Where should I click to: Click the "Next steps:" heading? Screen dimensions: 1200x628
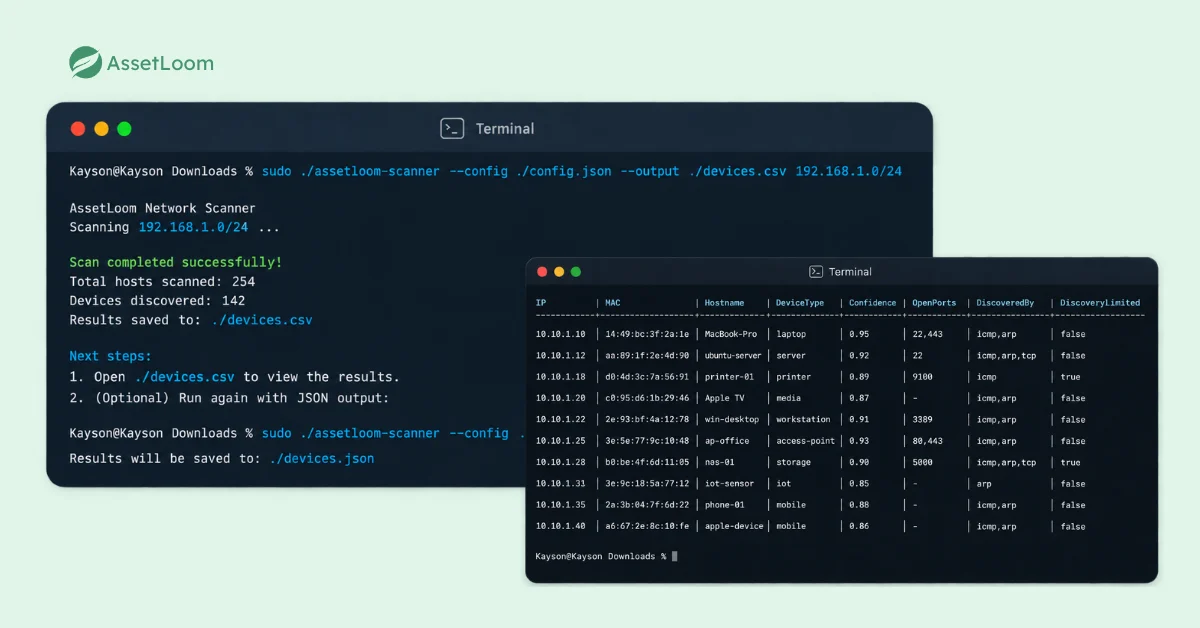tap(111, 356)
